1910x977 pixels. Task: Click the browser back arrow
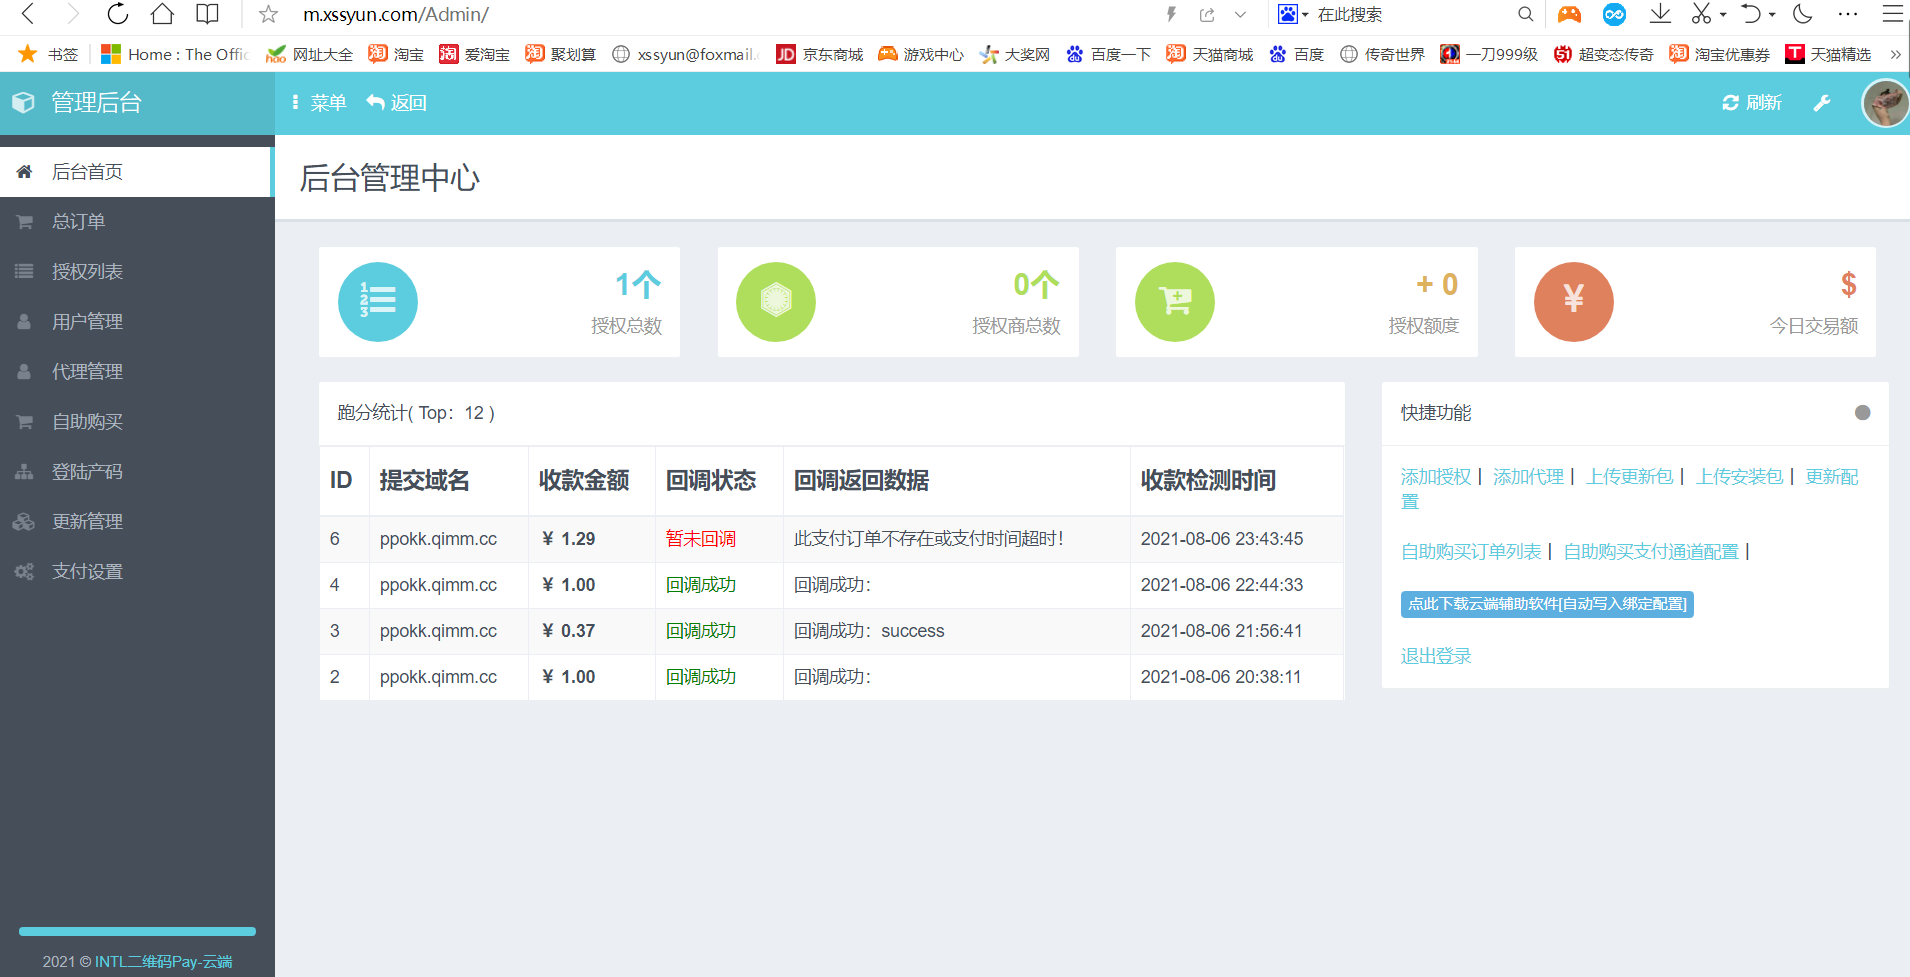click(x=28, y=14)
